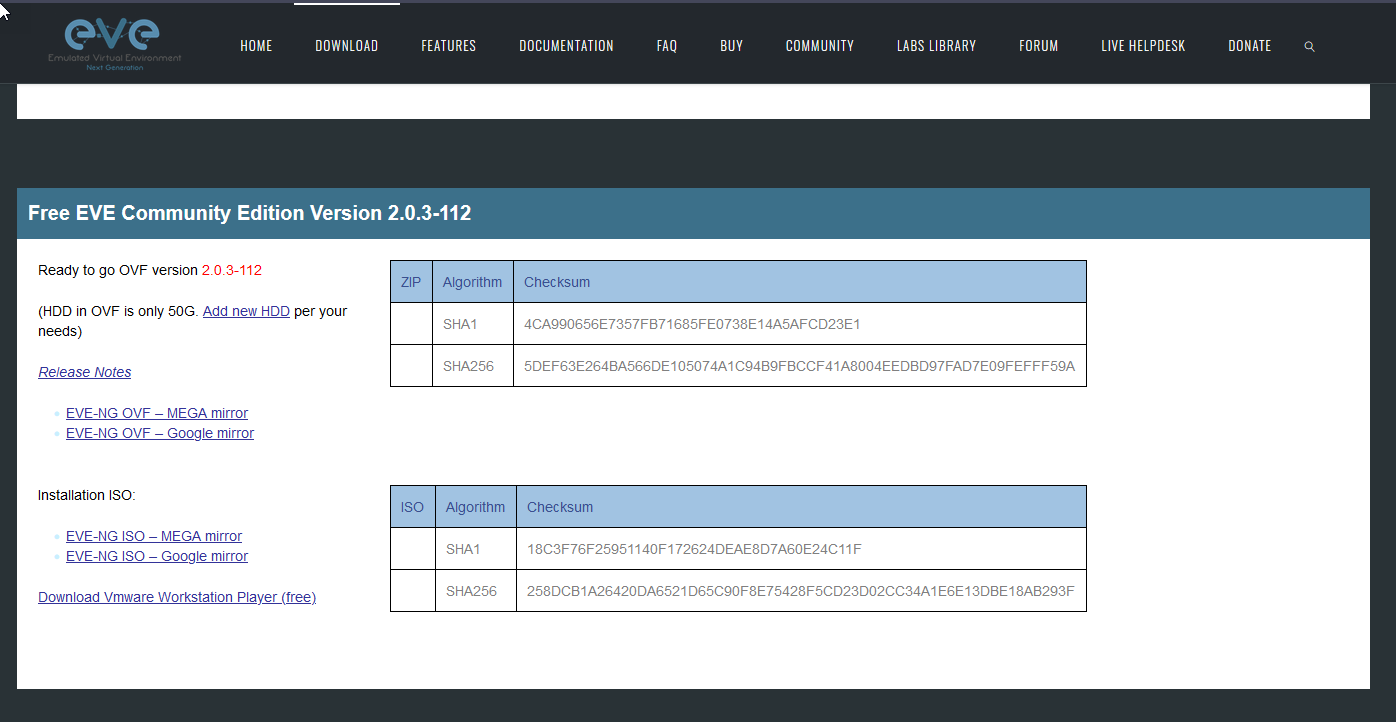Click the Donate menu item

pos(1249,46)
